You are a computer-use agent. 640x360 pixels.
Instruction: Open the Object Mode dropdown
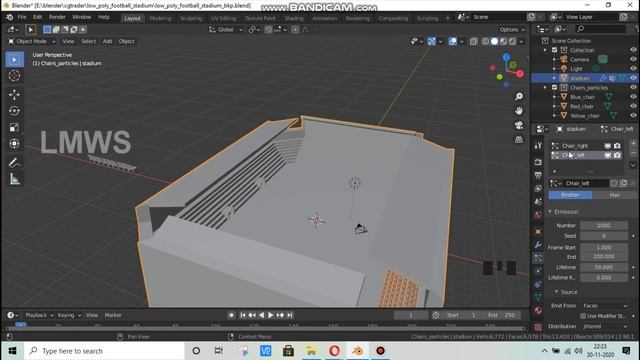tap(32, 41)
